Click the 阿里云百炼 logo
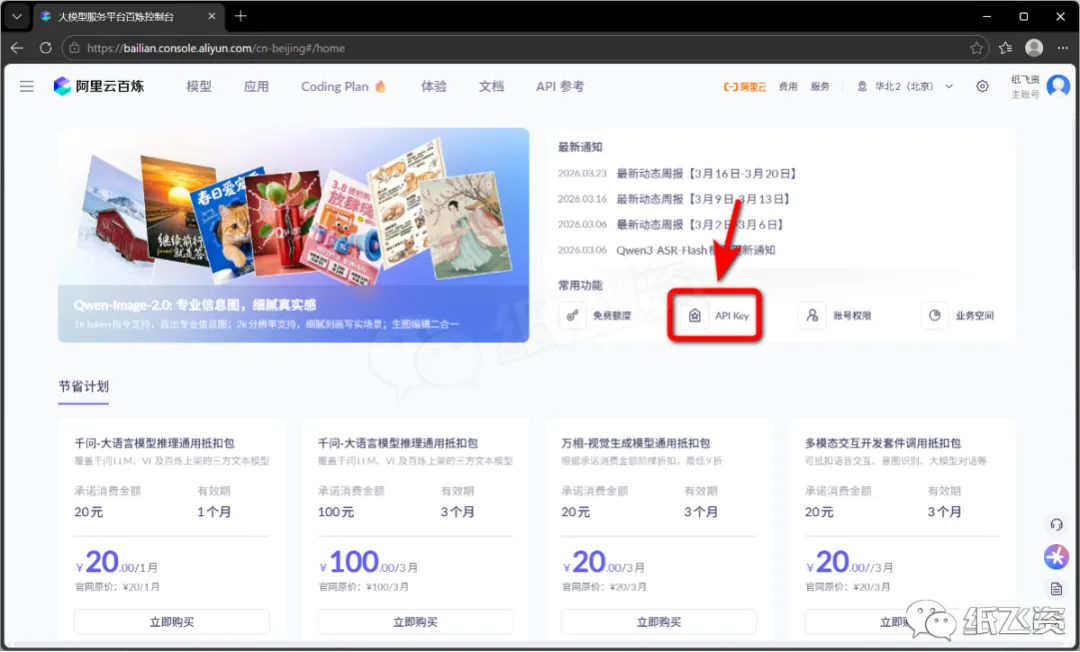The width and height of the screenshot is (1080, 652). (x=99, y=86)
